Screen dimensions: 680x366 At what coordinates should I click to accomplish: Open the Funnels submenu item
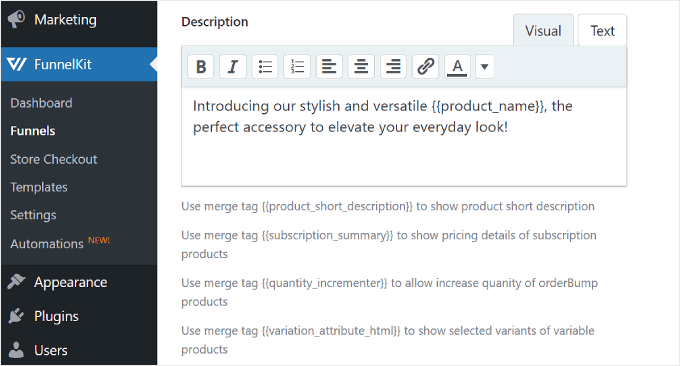point(33,131)
